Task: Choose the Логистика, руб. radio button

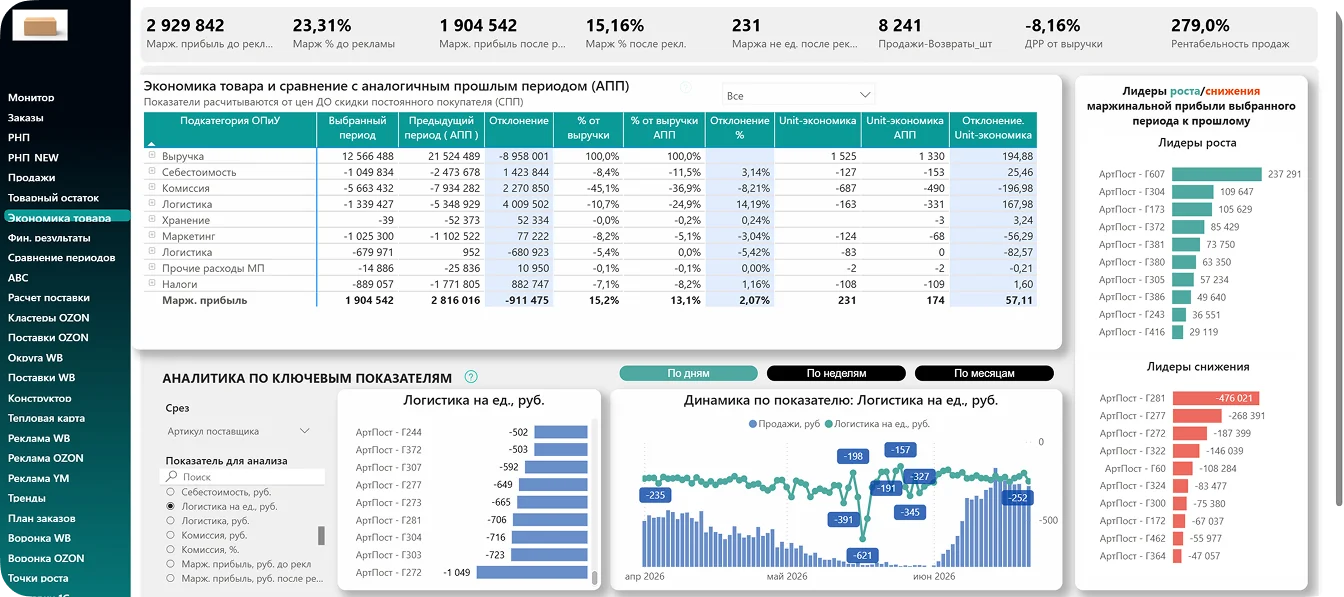Action: (x=171, y=521)
